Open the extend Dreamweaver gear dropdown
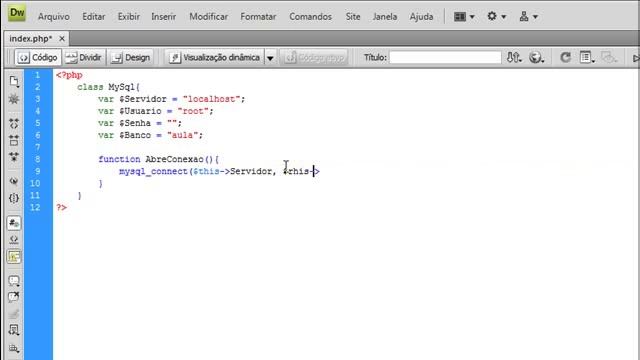Viewport: 640px width, 360px height. [x=496, y=17]
